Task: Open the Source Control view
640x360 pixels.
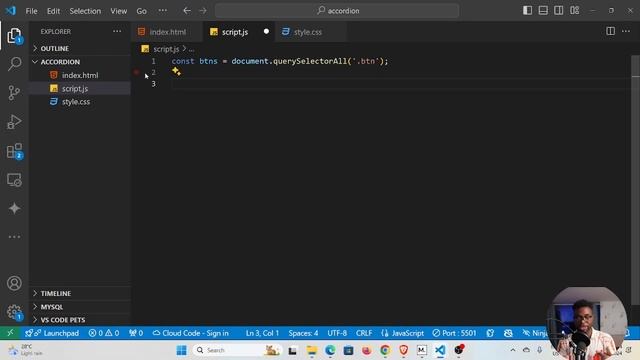Action: [x=14, y=93]
